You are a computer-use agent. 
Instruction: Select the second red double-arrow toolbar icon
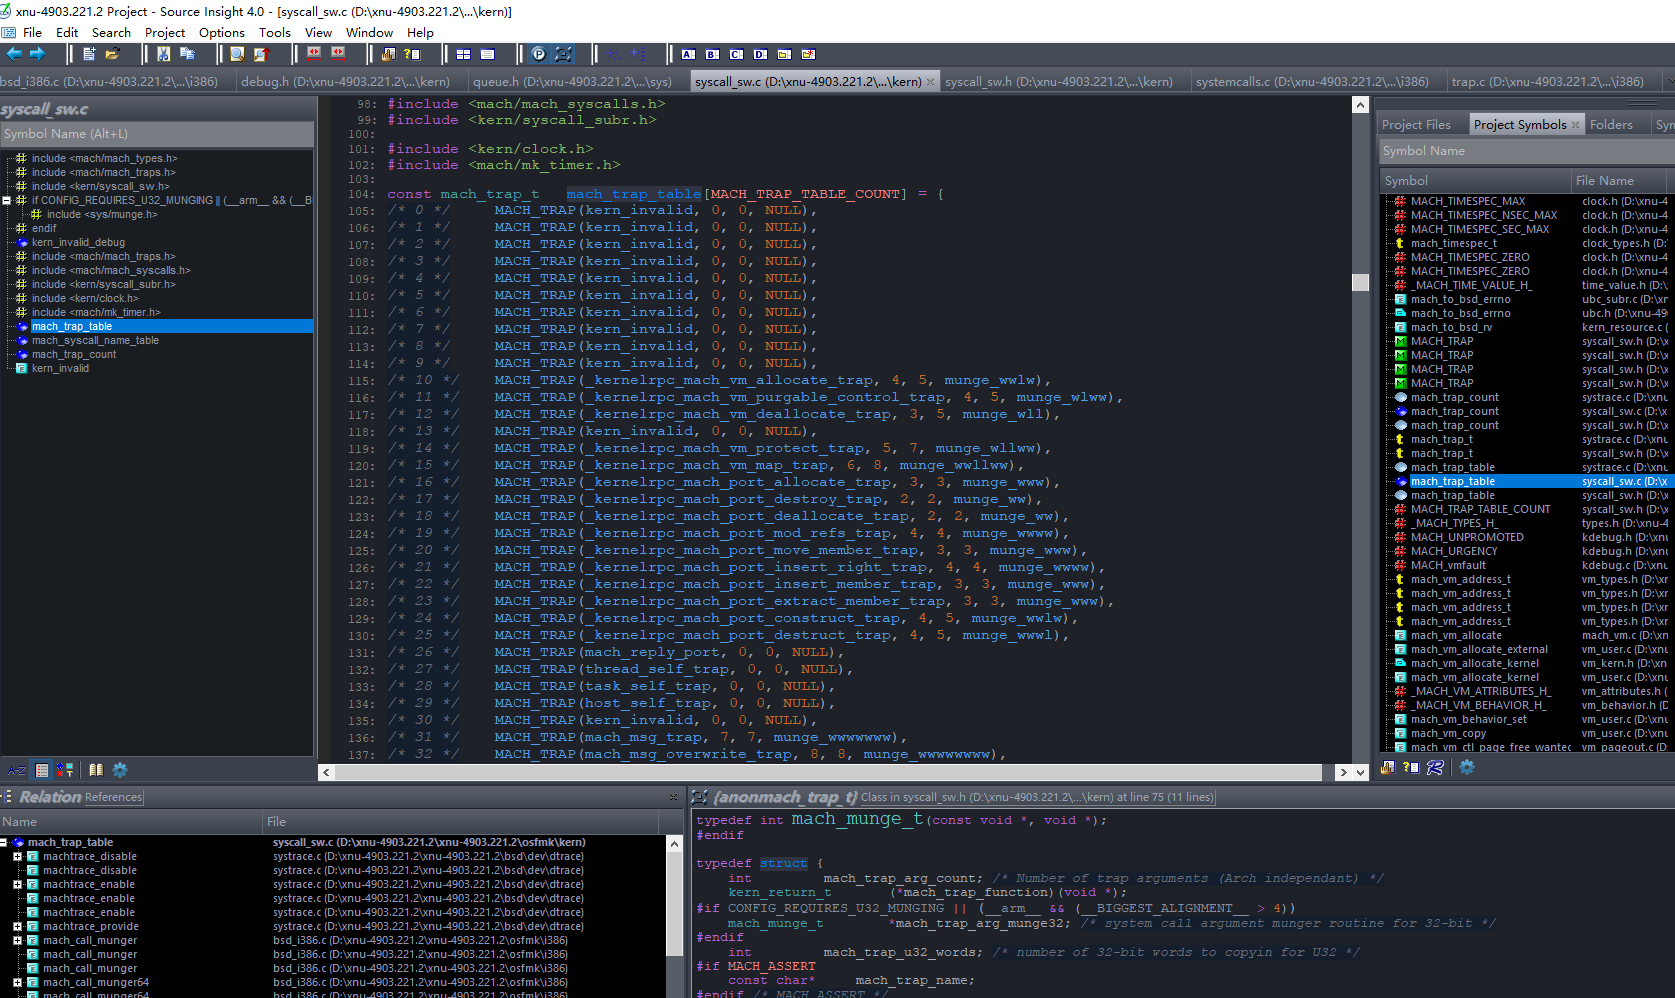(338, 54)
